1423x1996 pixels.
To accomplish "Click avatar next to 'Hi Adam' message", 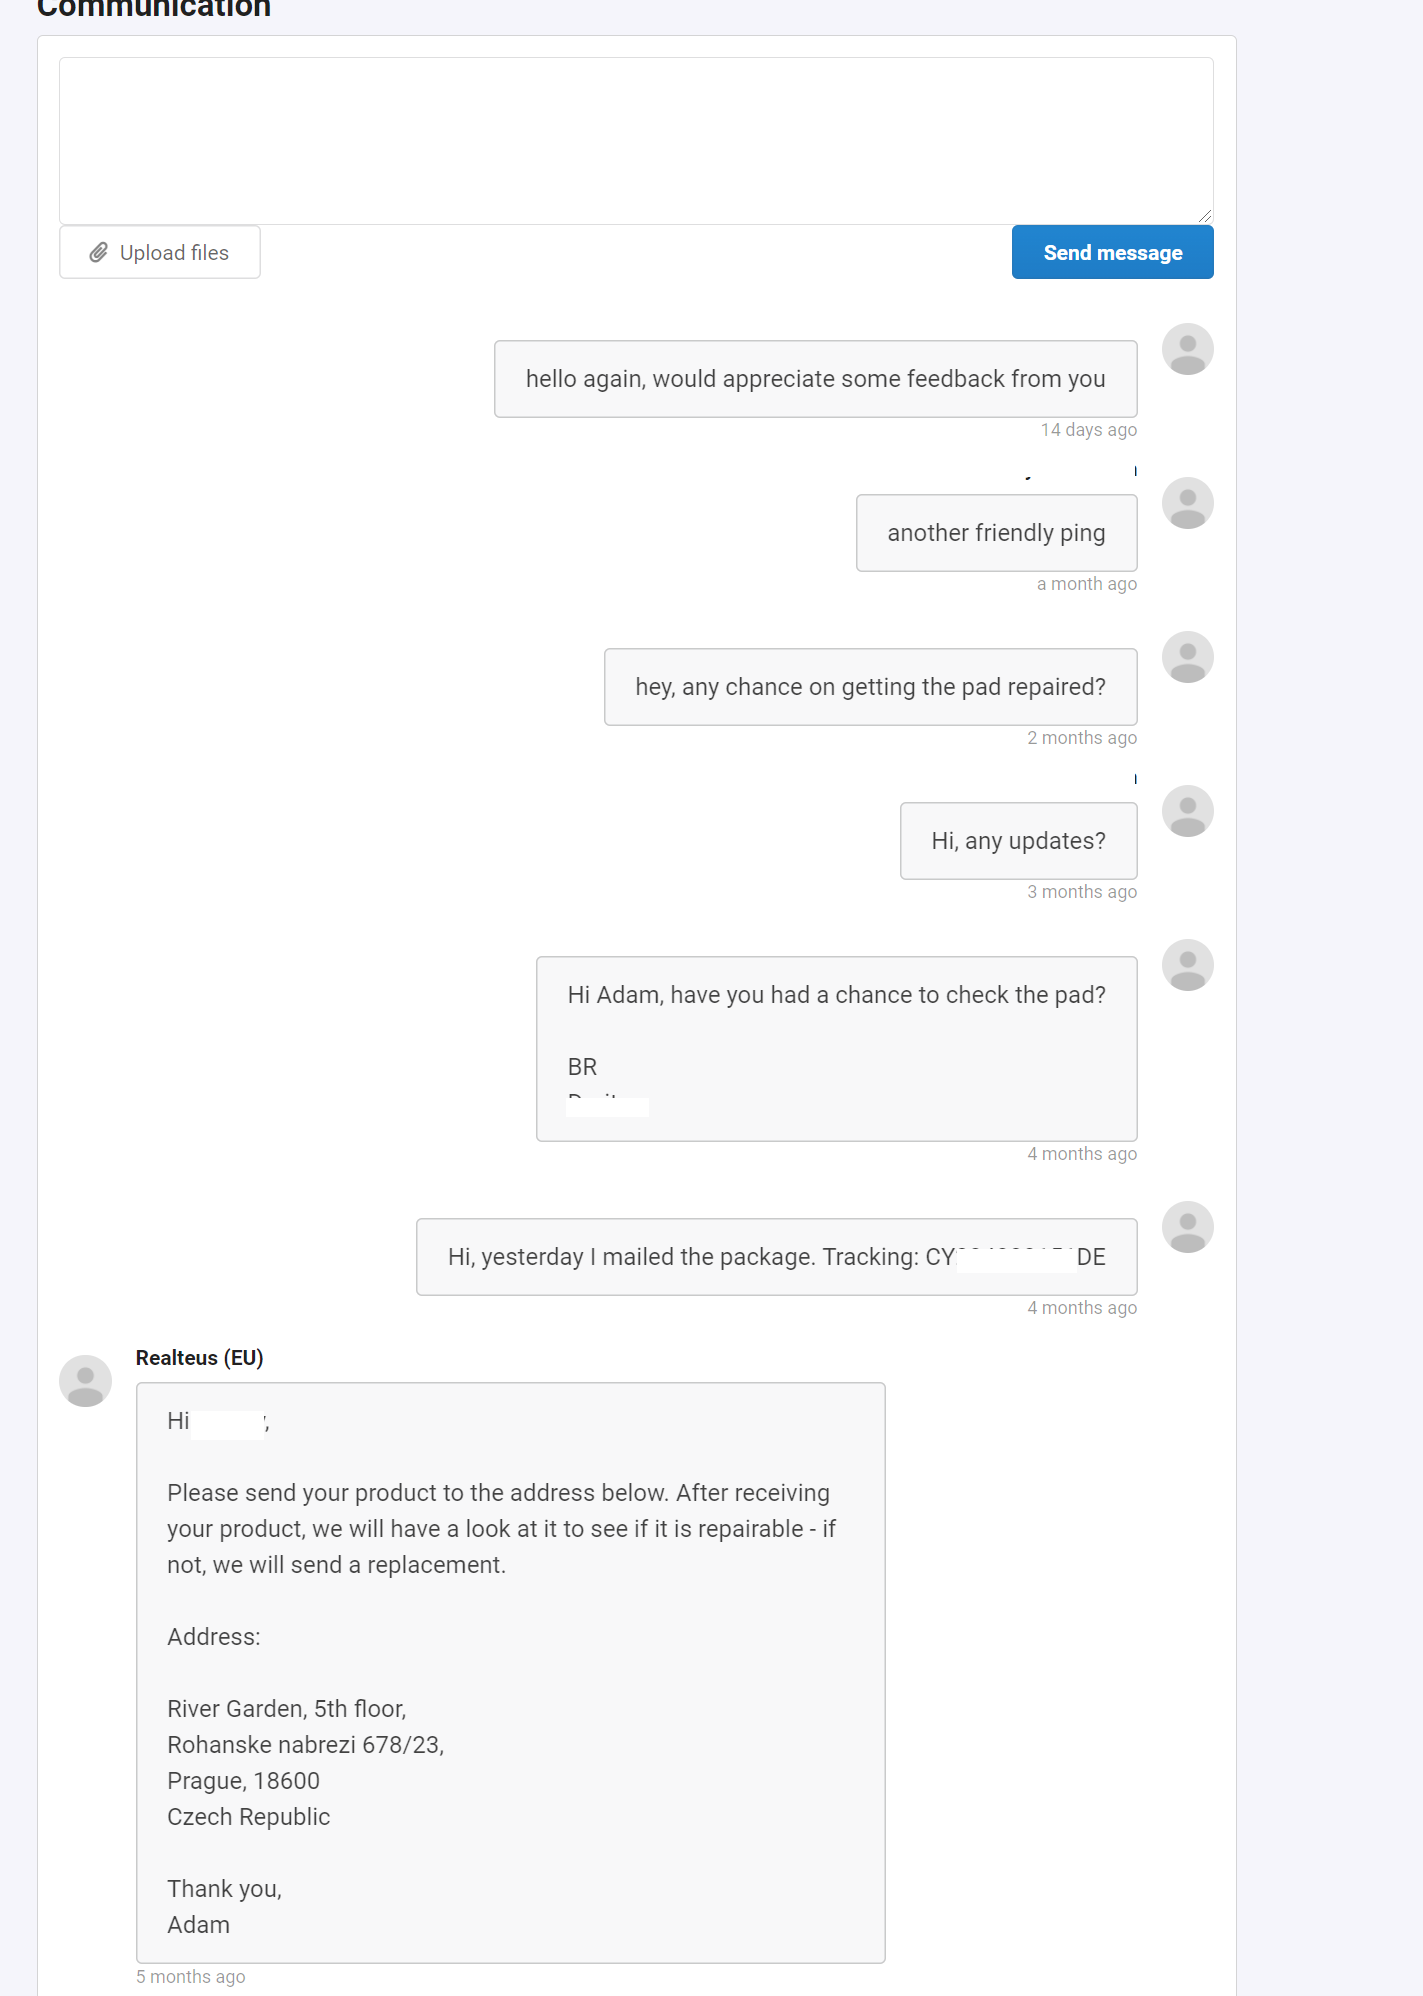I will click(1187, 965).
